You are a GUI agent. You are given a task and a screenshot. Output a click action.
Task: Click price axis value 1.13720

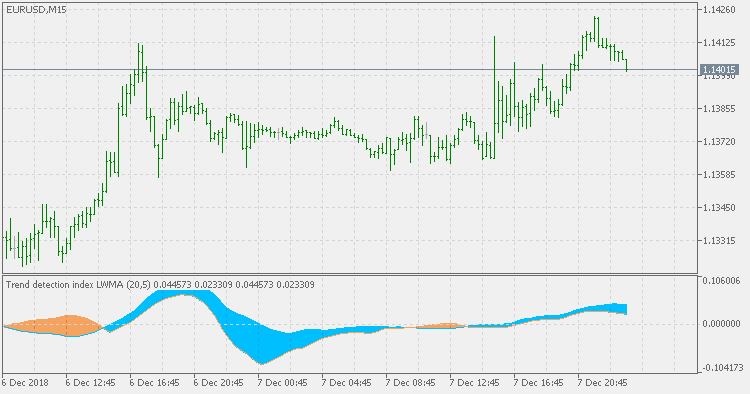click(x=719, y=142)
